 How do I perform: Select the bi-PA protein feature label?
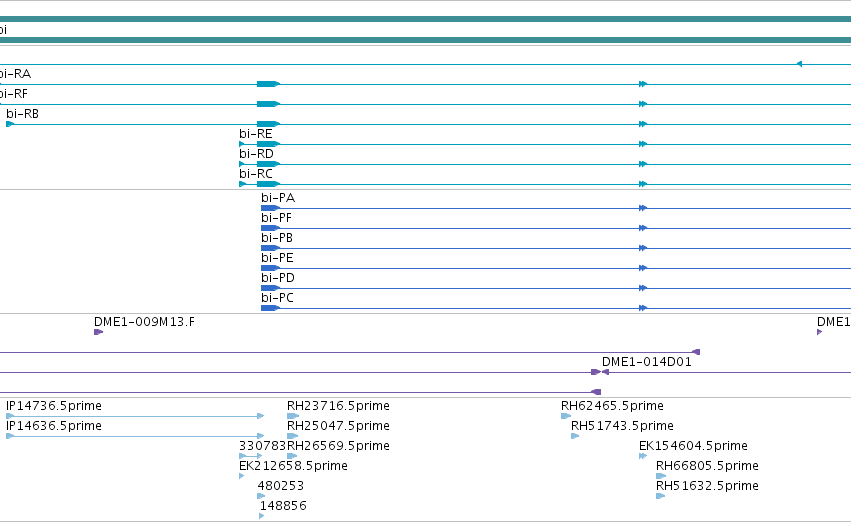[278, 198]
